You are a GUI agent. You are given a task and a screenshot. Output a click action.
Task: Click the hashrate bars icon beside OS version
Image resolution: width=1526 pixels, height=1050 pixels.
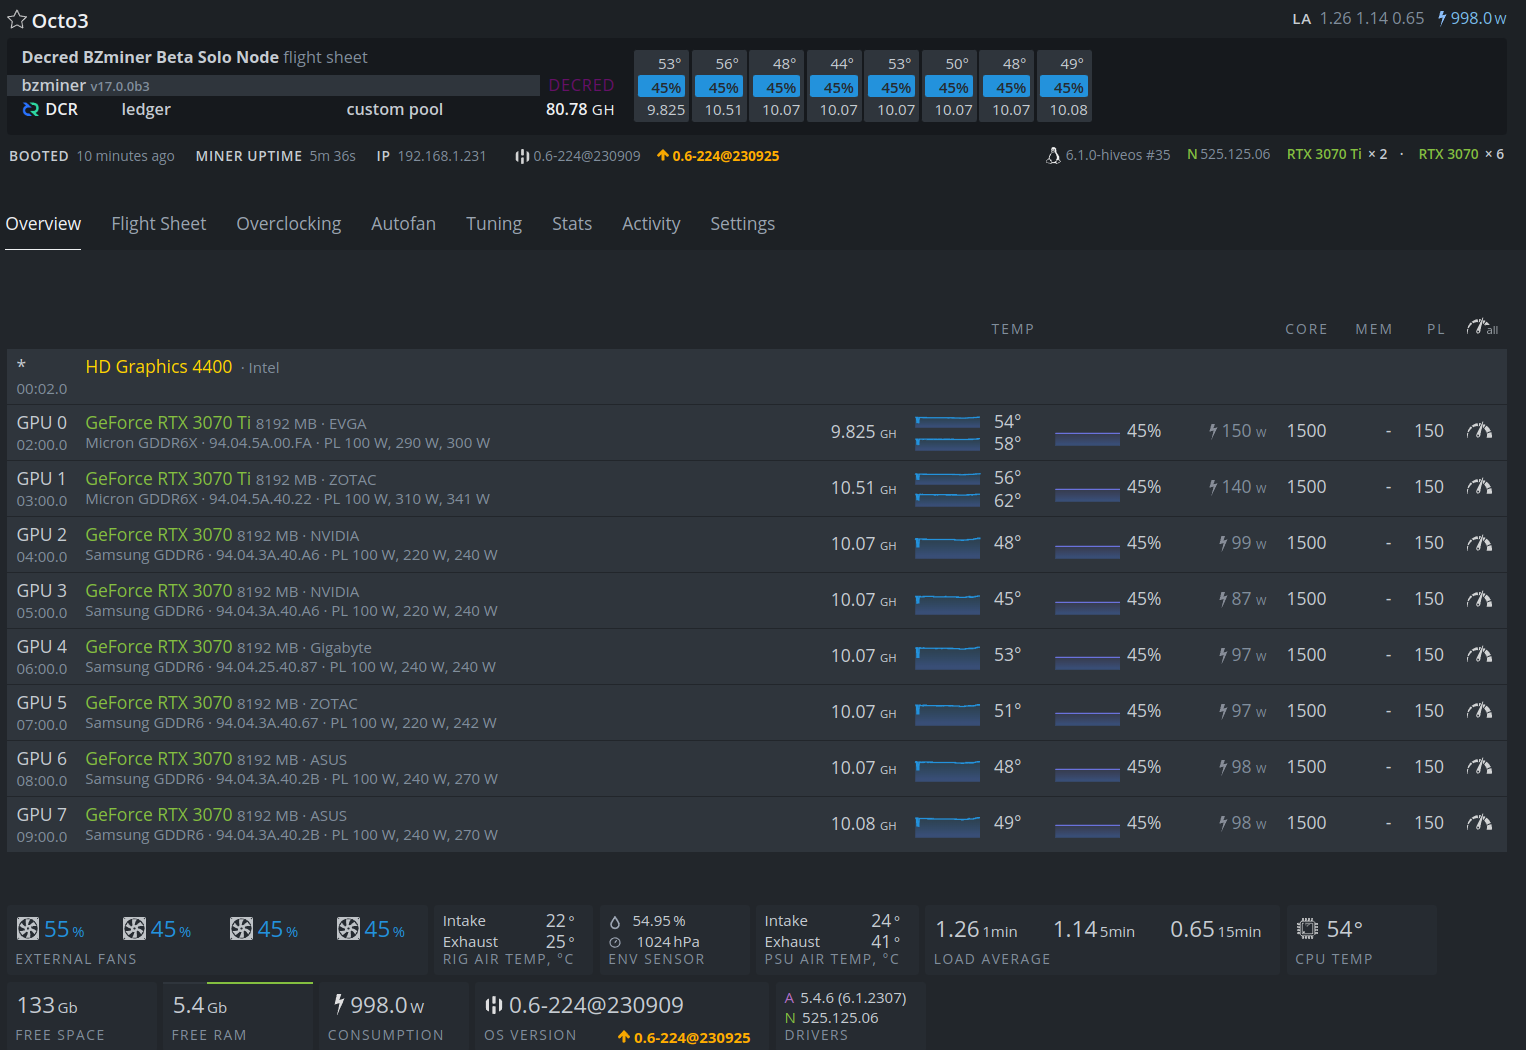point(493,1004)
